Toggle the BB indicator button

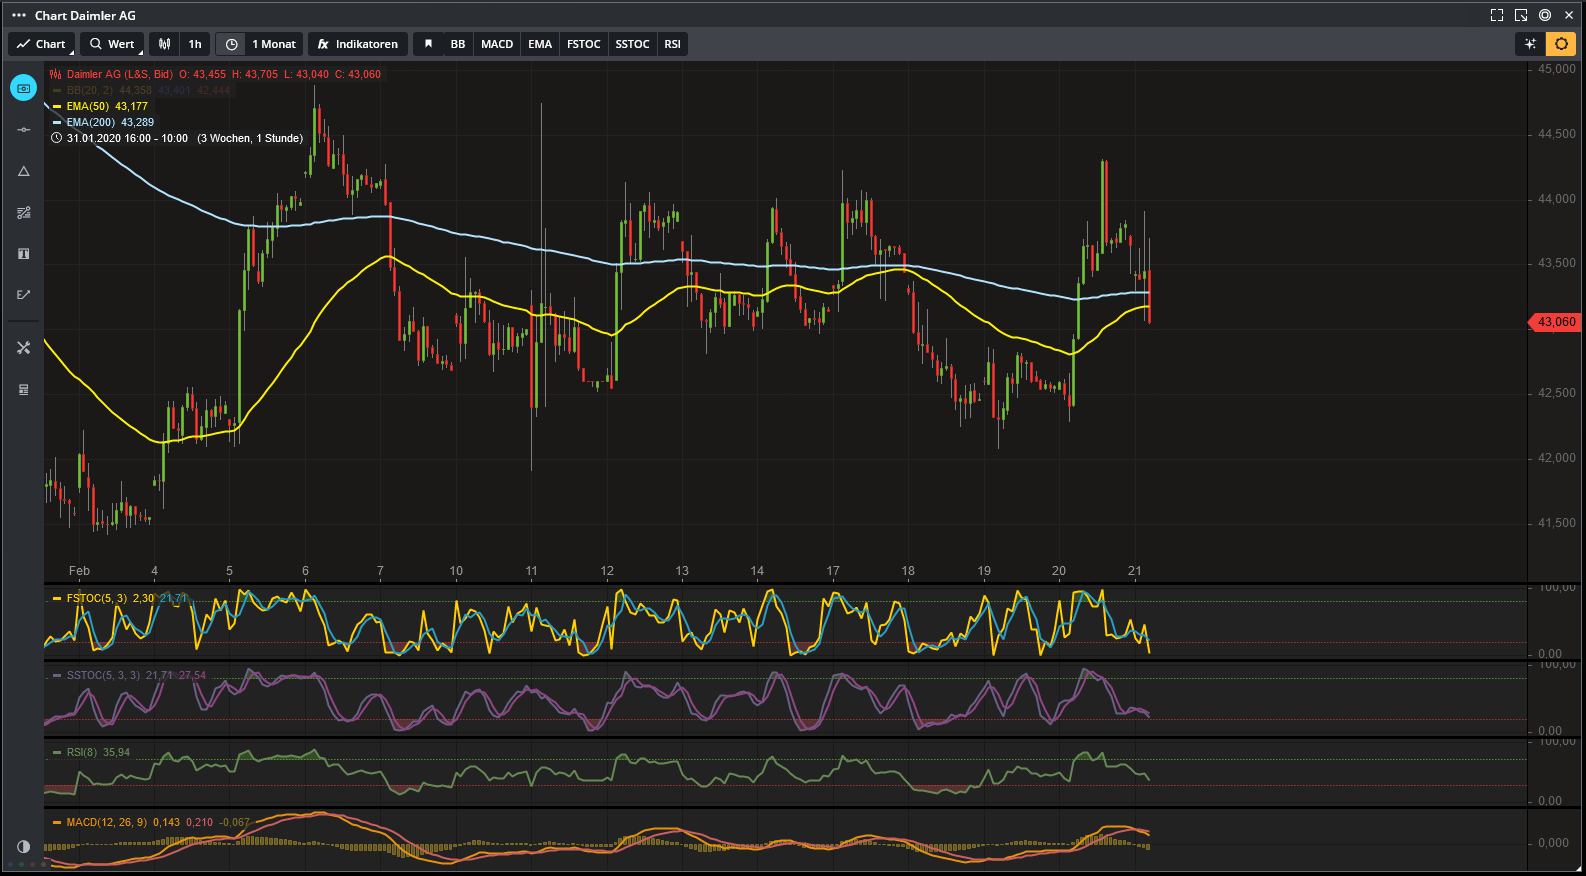[457, 44]
